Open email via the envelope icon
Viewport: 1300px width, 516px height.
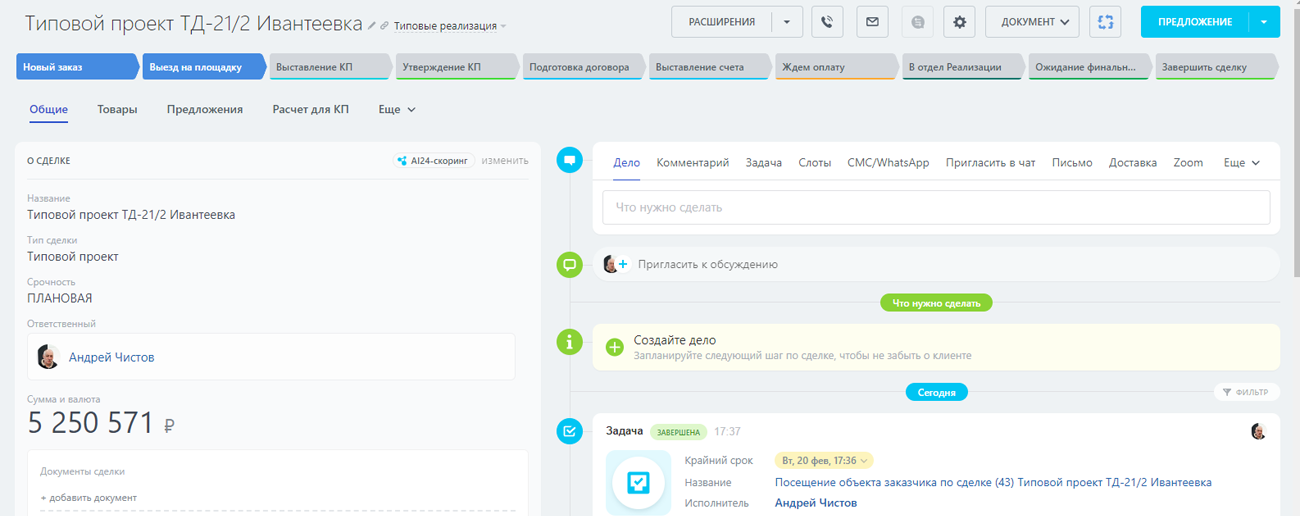point(872,22)
